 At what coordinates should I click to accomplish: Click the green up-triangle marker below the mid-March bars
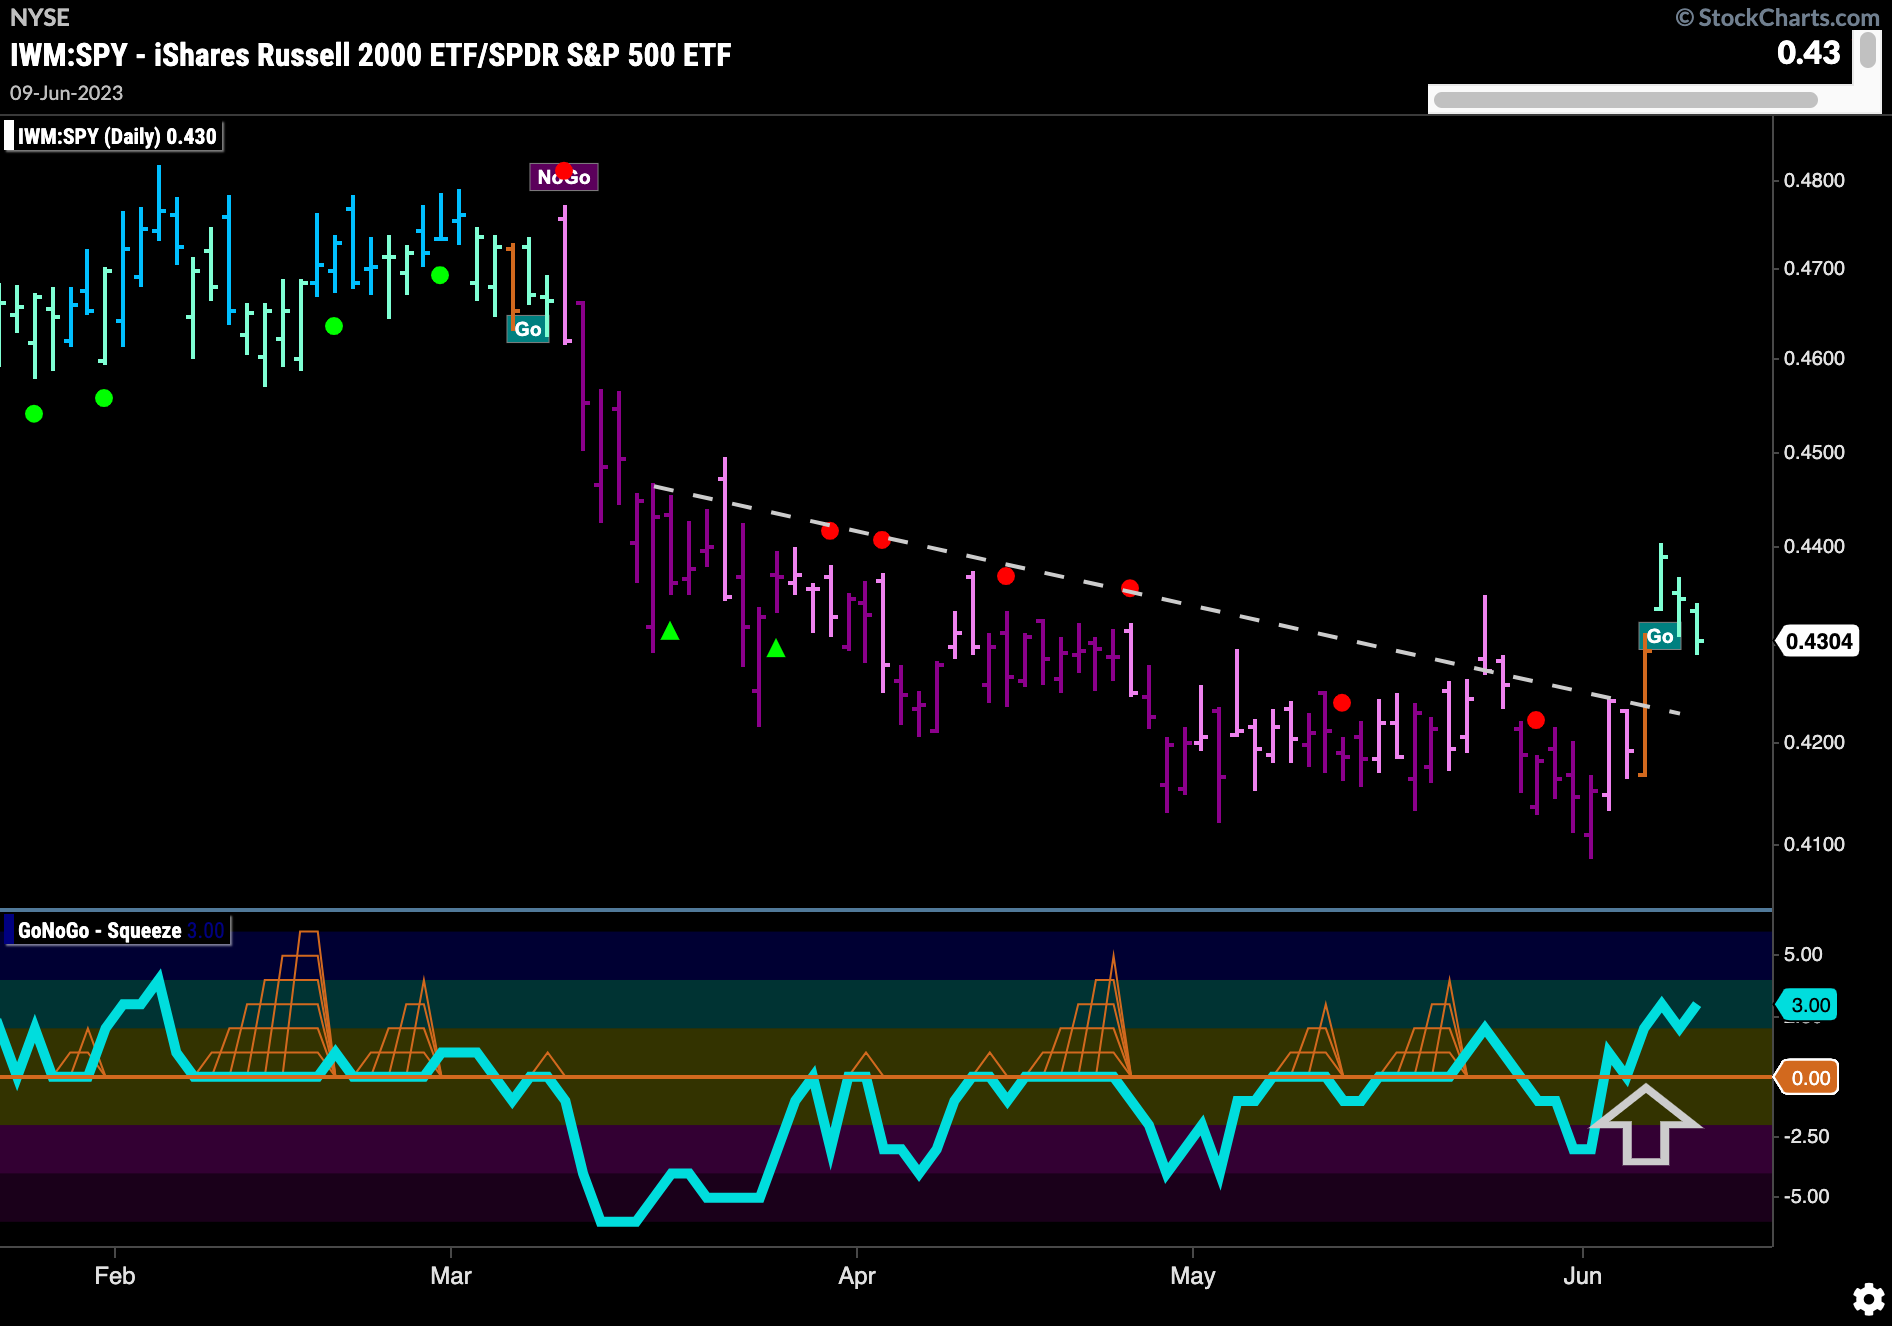click(670, 631)
